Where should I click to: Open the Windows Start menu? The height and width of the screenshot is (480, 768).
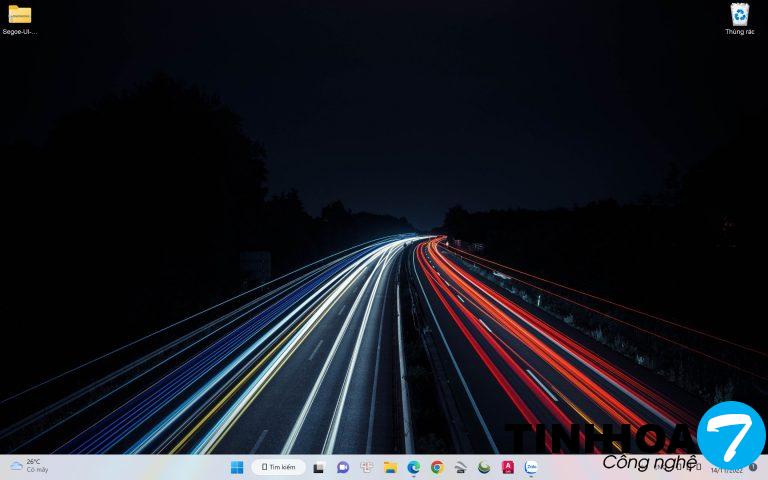tap(237, 467)
